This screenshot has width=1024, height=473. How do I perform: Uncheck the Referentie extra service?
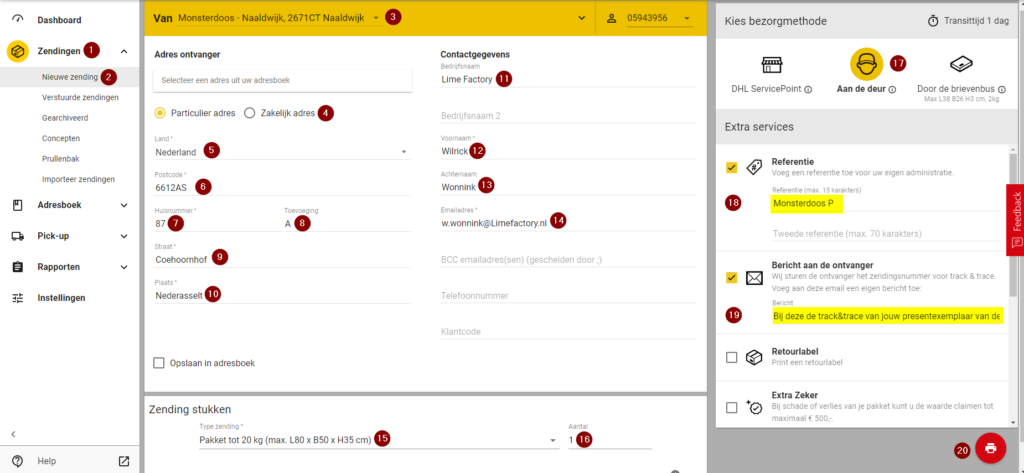coord(732,167)
